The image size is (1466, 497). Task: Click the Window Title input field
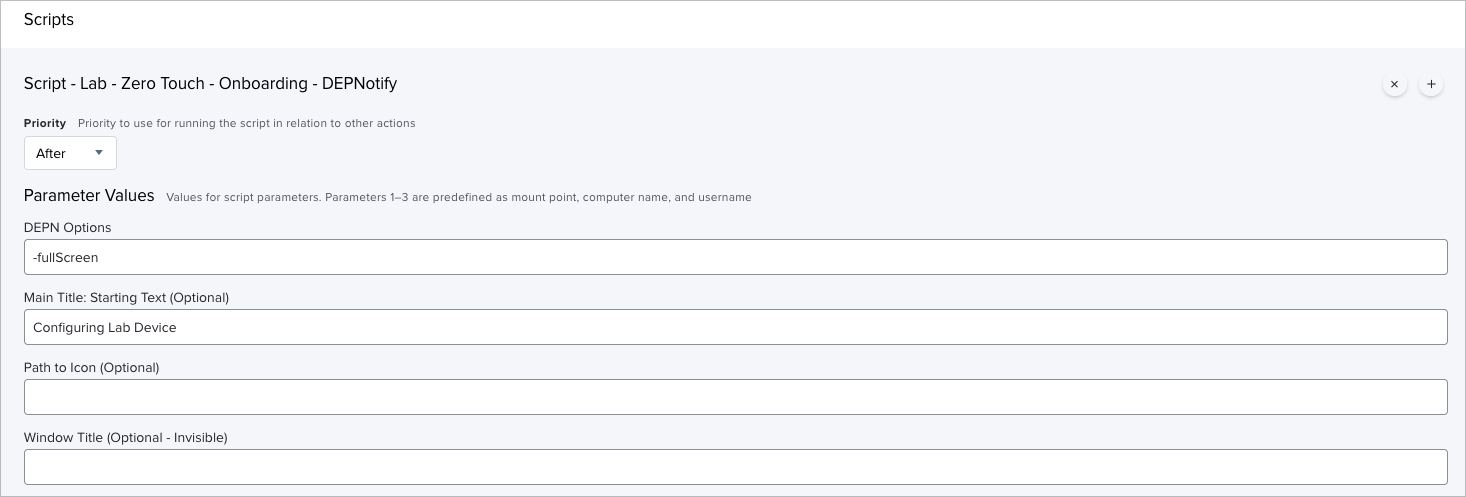735,467
